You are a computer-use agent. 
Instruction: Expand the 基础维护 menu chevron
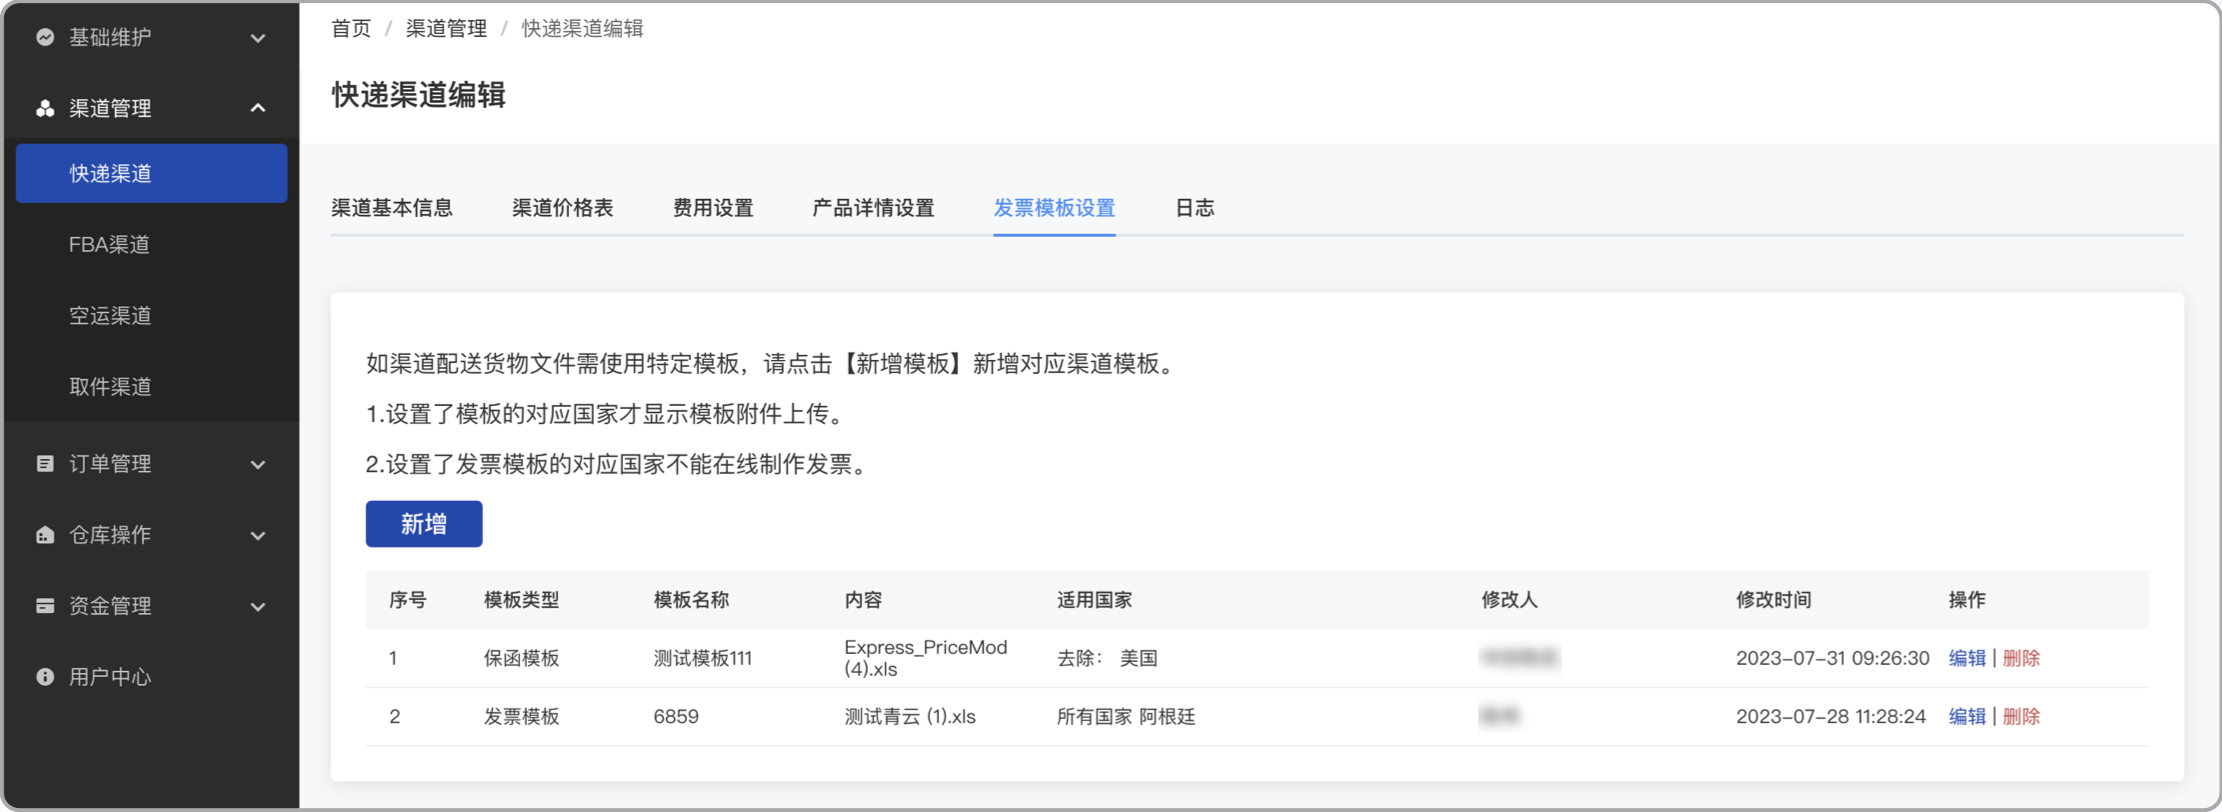coord(258,38)
